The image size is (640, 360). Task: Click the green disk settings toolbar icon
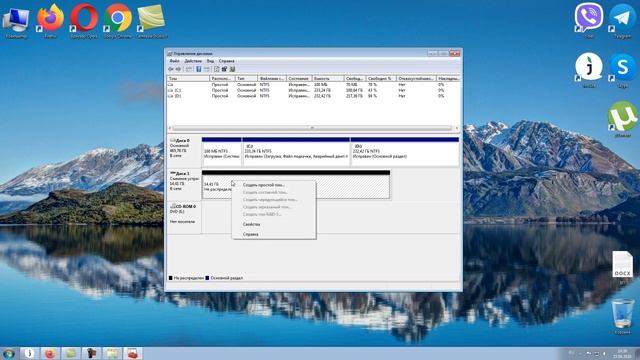click(x=232, y=69)
